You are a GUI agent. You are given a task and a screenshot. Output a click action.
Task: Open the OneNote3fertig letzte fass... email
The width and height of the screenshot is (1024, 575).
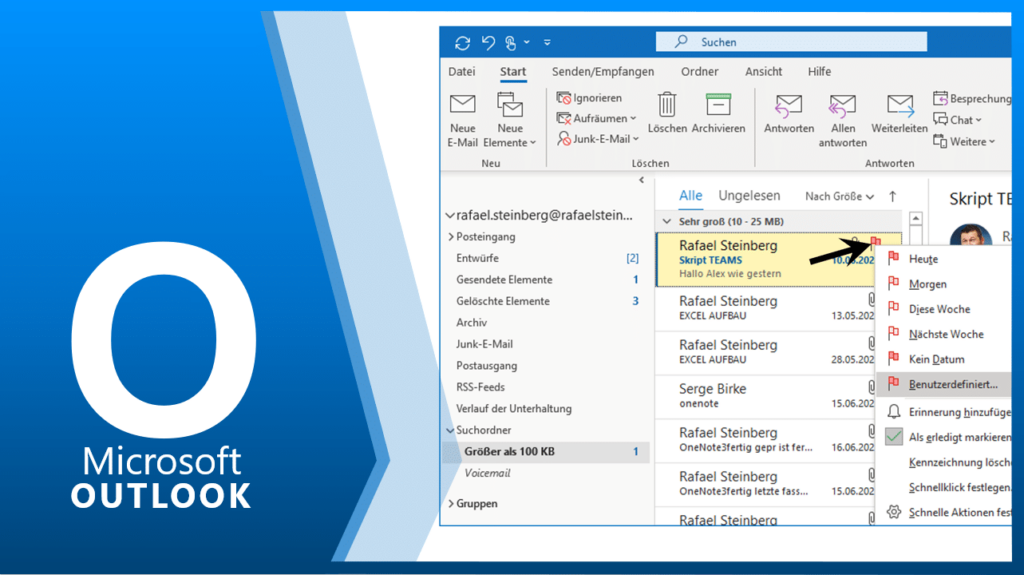[x=765, y=484]
